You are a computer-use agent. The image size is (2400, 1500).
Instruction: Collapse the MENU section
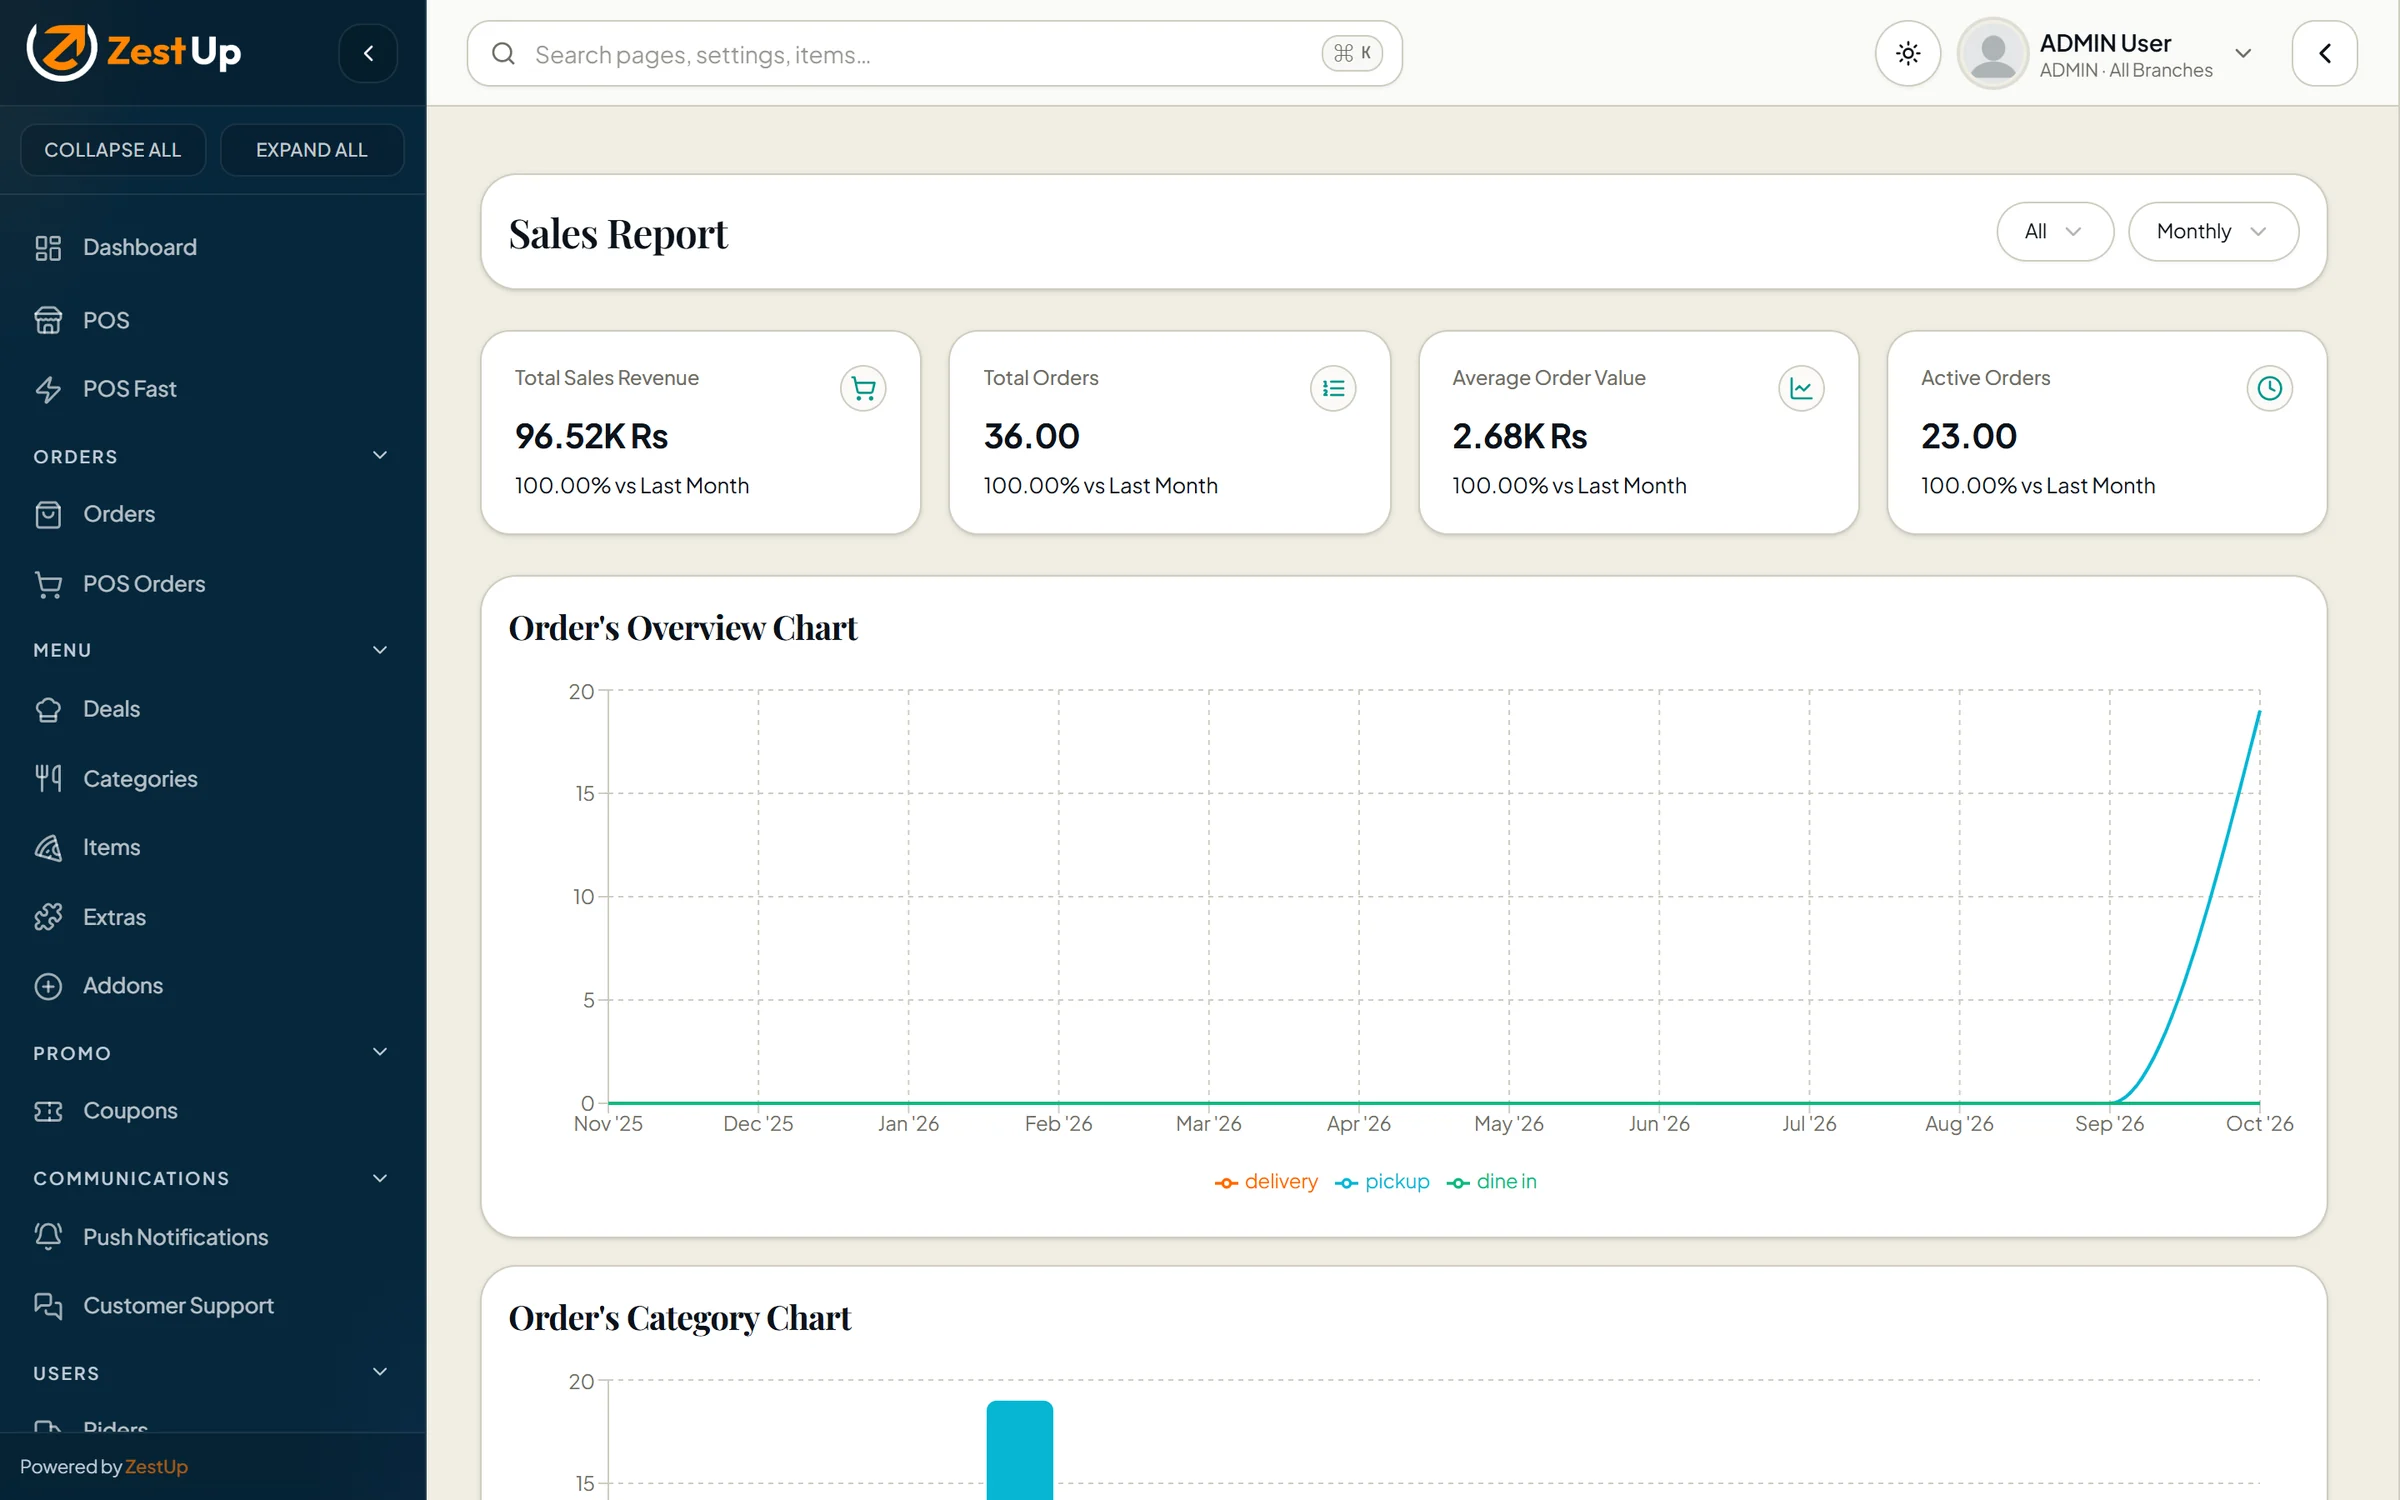click(380, 650)
